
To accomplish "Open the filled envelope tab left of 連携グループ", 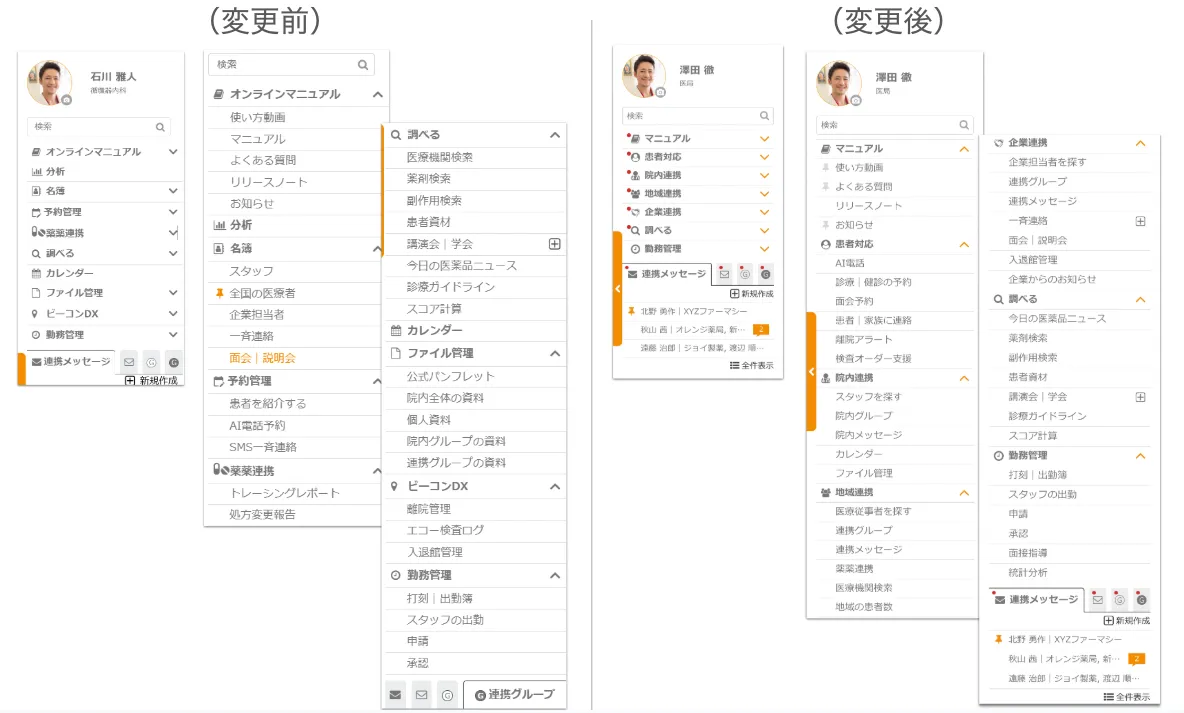I will click(x=396, y=694).
